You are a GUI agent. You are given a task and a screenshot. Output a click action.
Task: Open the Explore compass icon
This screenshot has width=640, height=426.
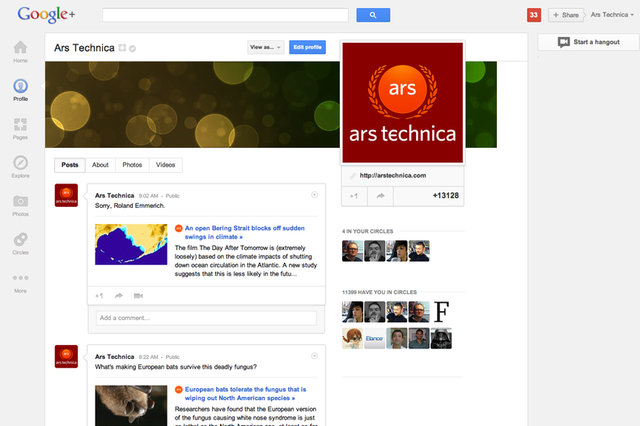[20, 163]
